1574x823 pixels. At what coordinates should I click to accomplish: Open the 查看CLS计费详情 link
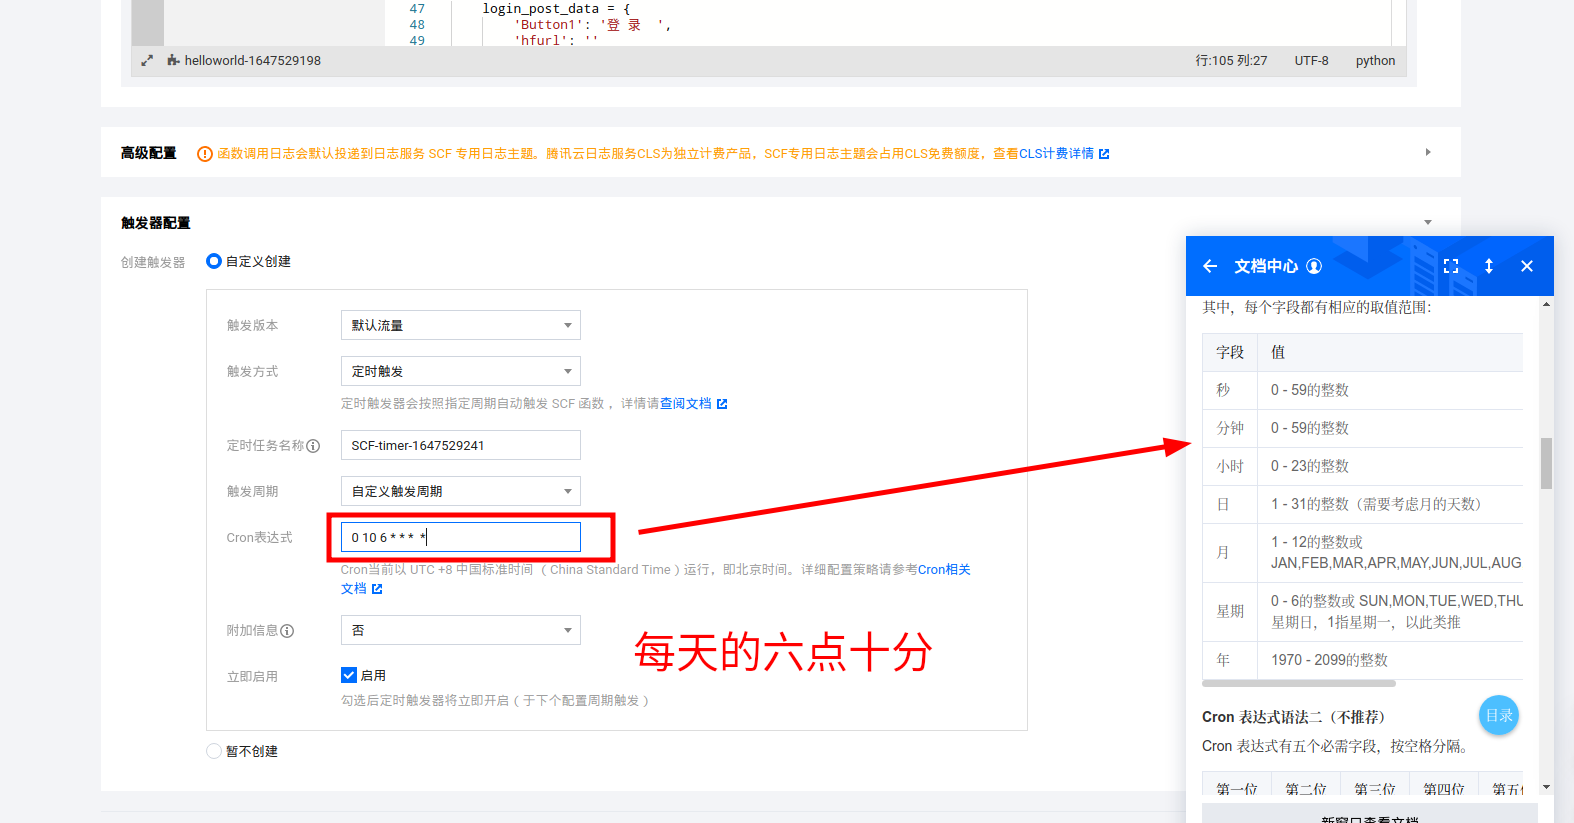tap(1050, 154)
